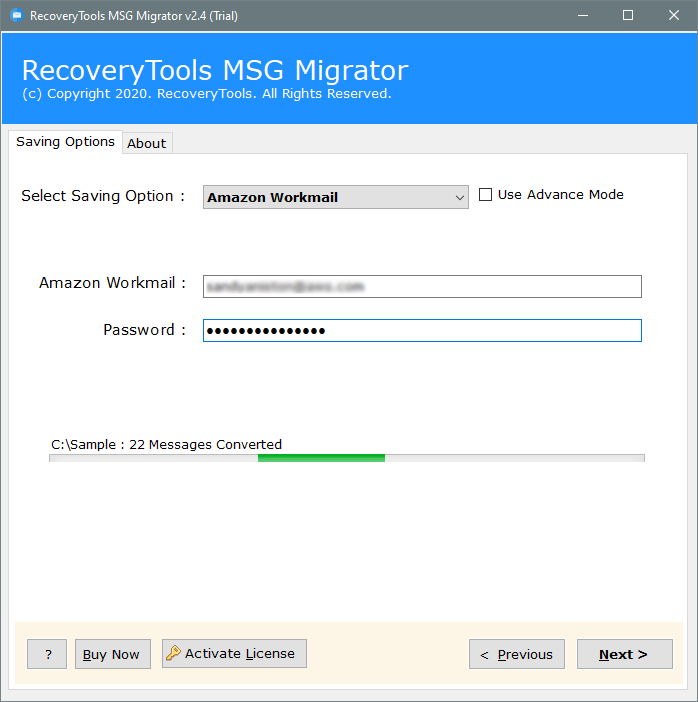Maximize the MSG Migrator window

pyautogui.click(x=628, y=16)
